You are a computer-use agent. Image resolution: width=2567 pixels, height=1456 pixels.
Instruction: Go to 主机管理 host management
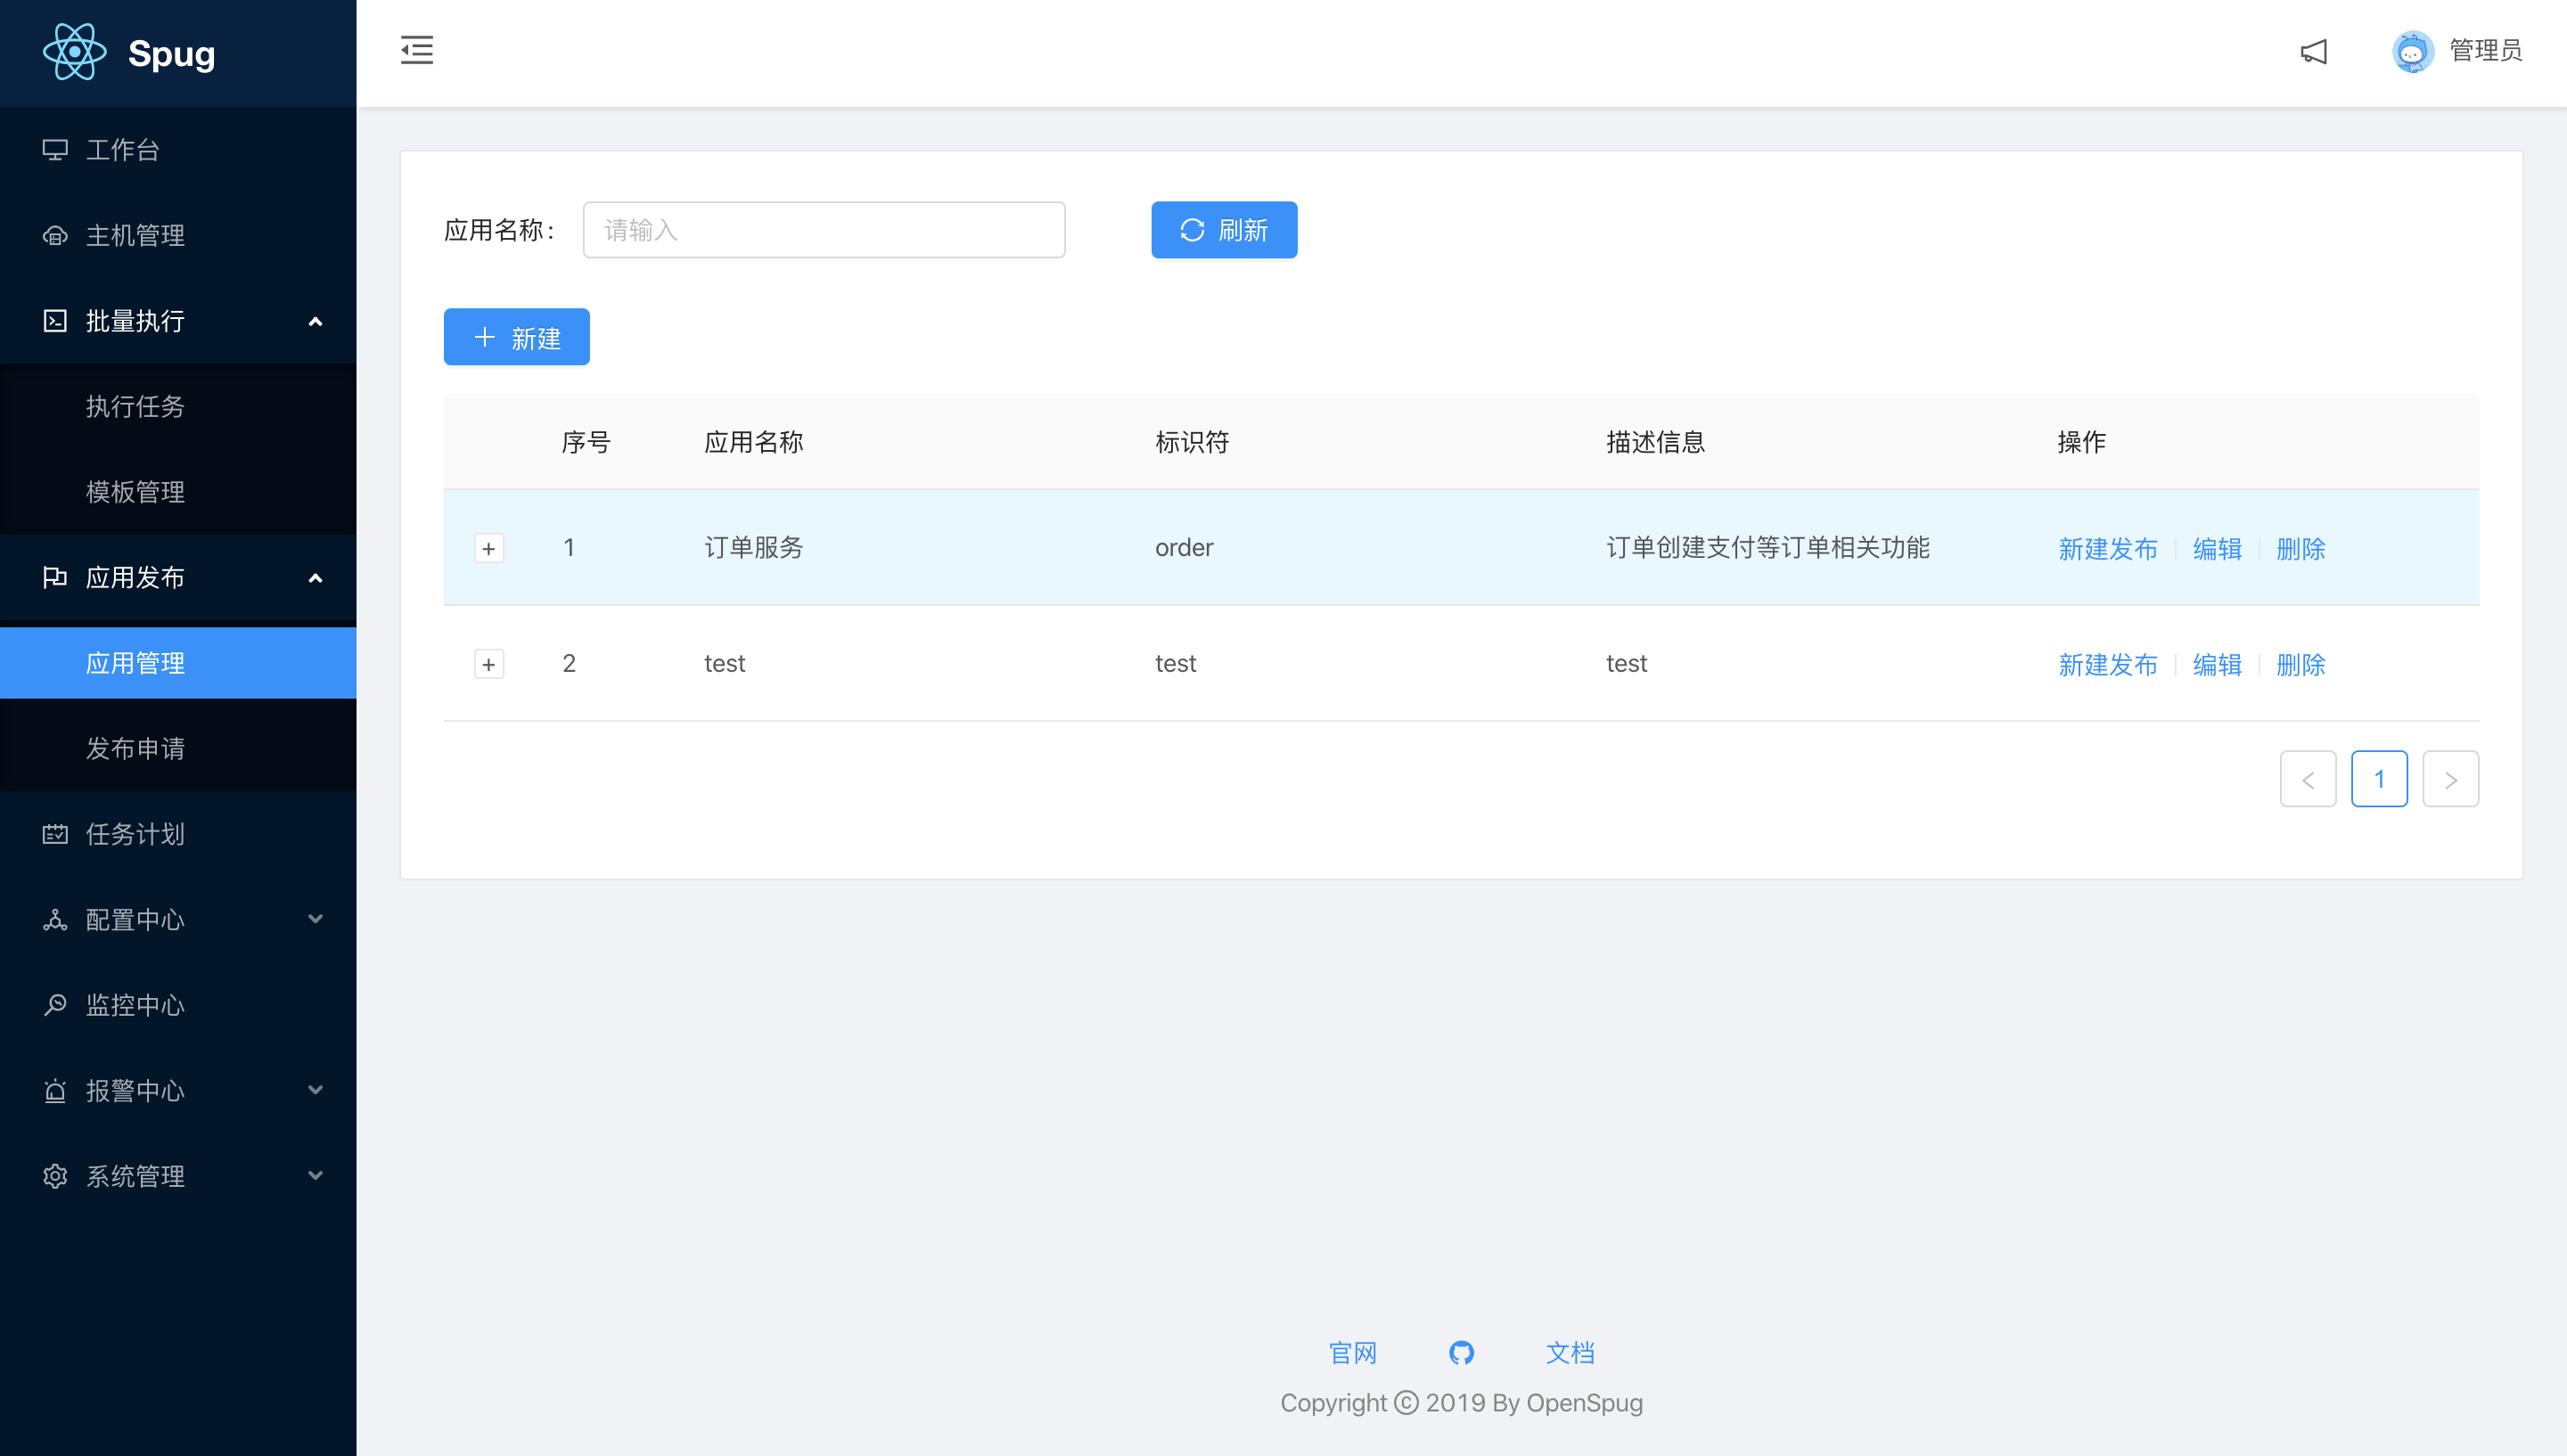(135, 236)
